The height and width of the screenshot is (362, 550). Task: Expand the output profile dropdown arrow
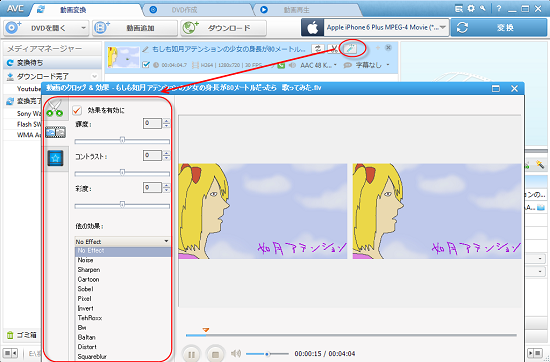pos(443,27)
